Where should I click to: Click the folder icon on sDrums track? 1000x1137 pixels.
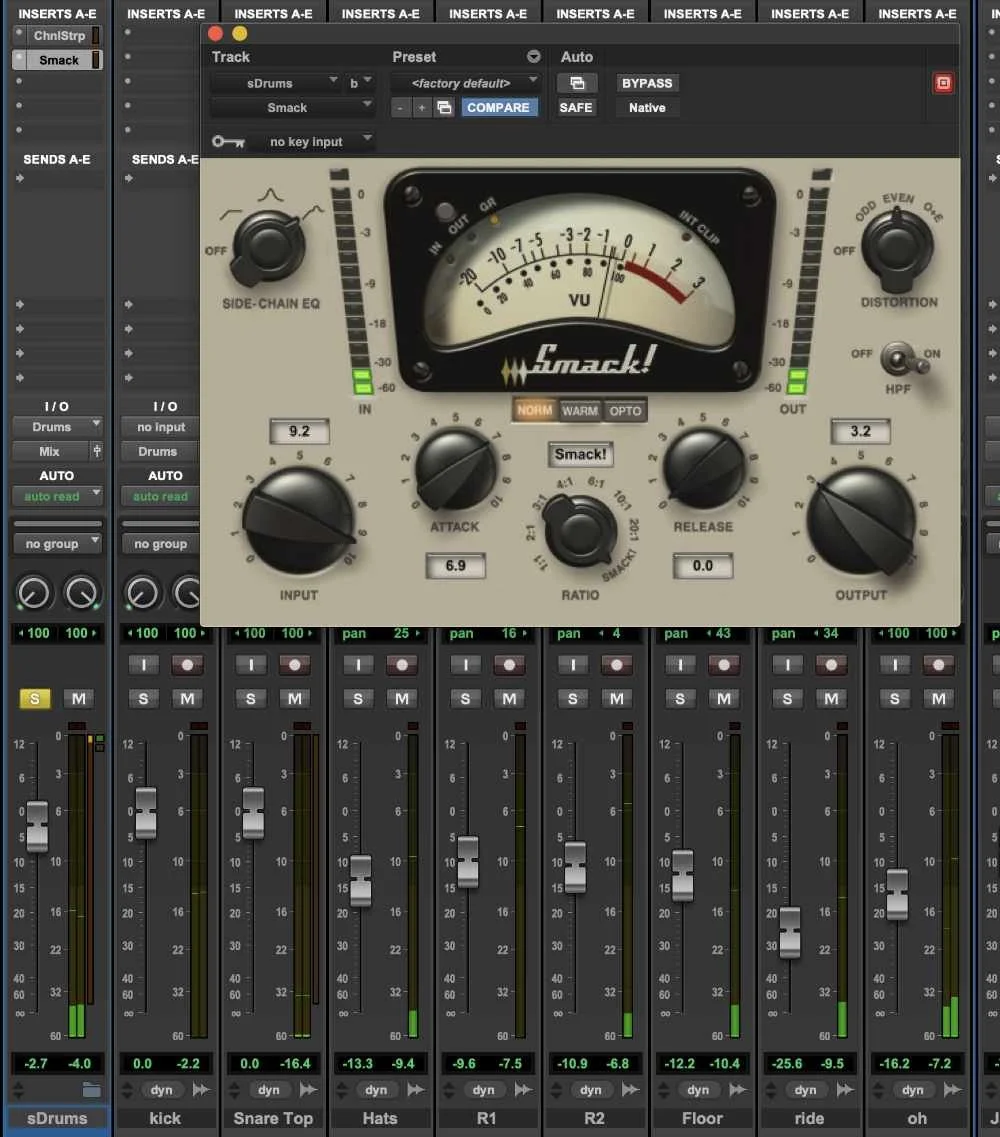click(x=91, y=1089)
